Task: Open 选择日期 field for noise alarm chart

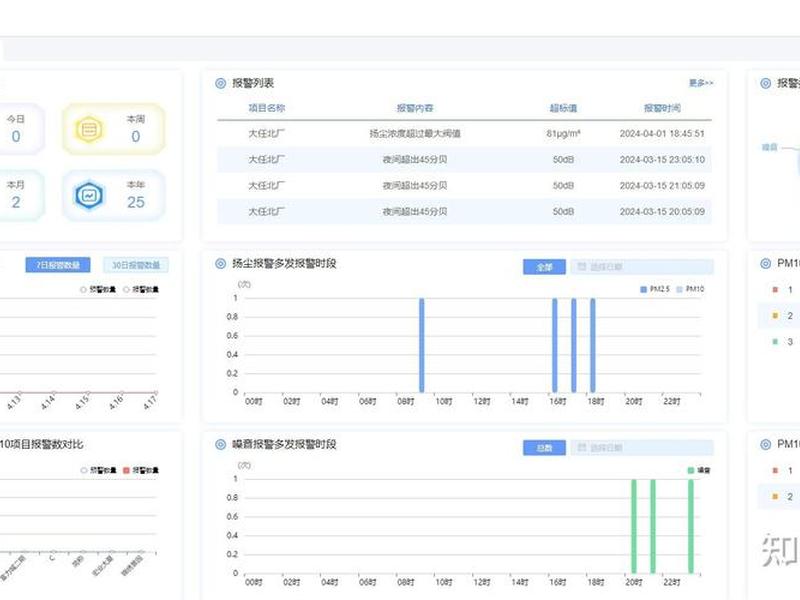Action: [x=642, y=448]
